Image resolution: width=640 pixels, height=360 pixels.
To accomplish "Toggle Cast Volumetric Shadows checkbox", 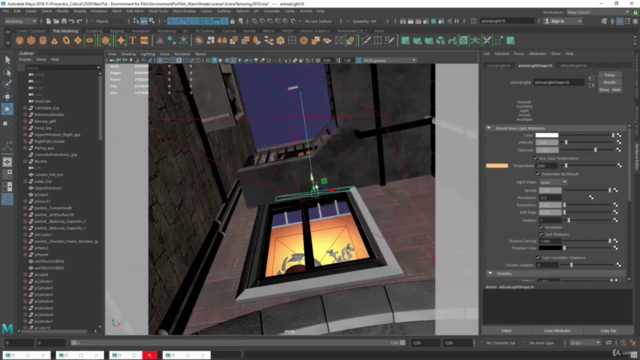I will tap(538, 258).
